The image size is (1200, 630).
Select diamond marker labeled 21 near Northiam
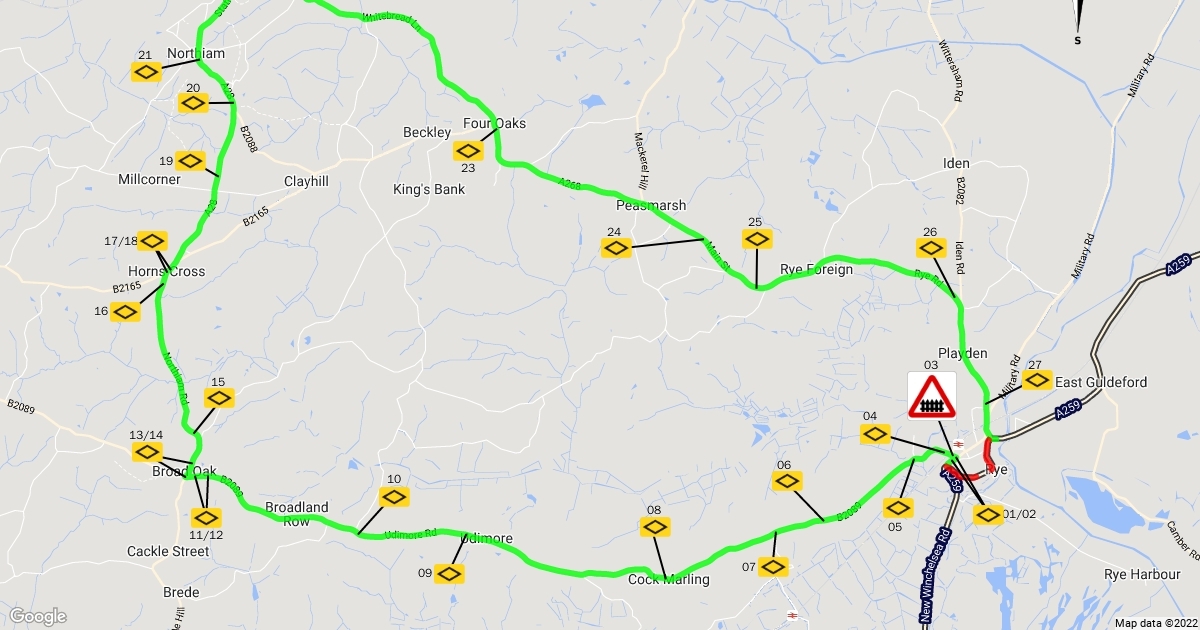[146, 71]
